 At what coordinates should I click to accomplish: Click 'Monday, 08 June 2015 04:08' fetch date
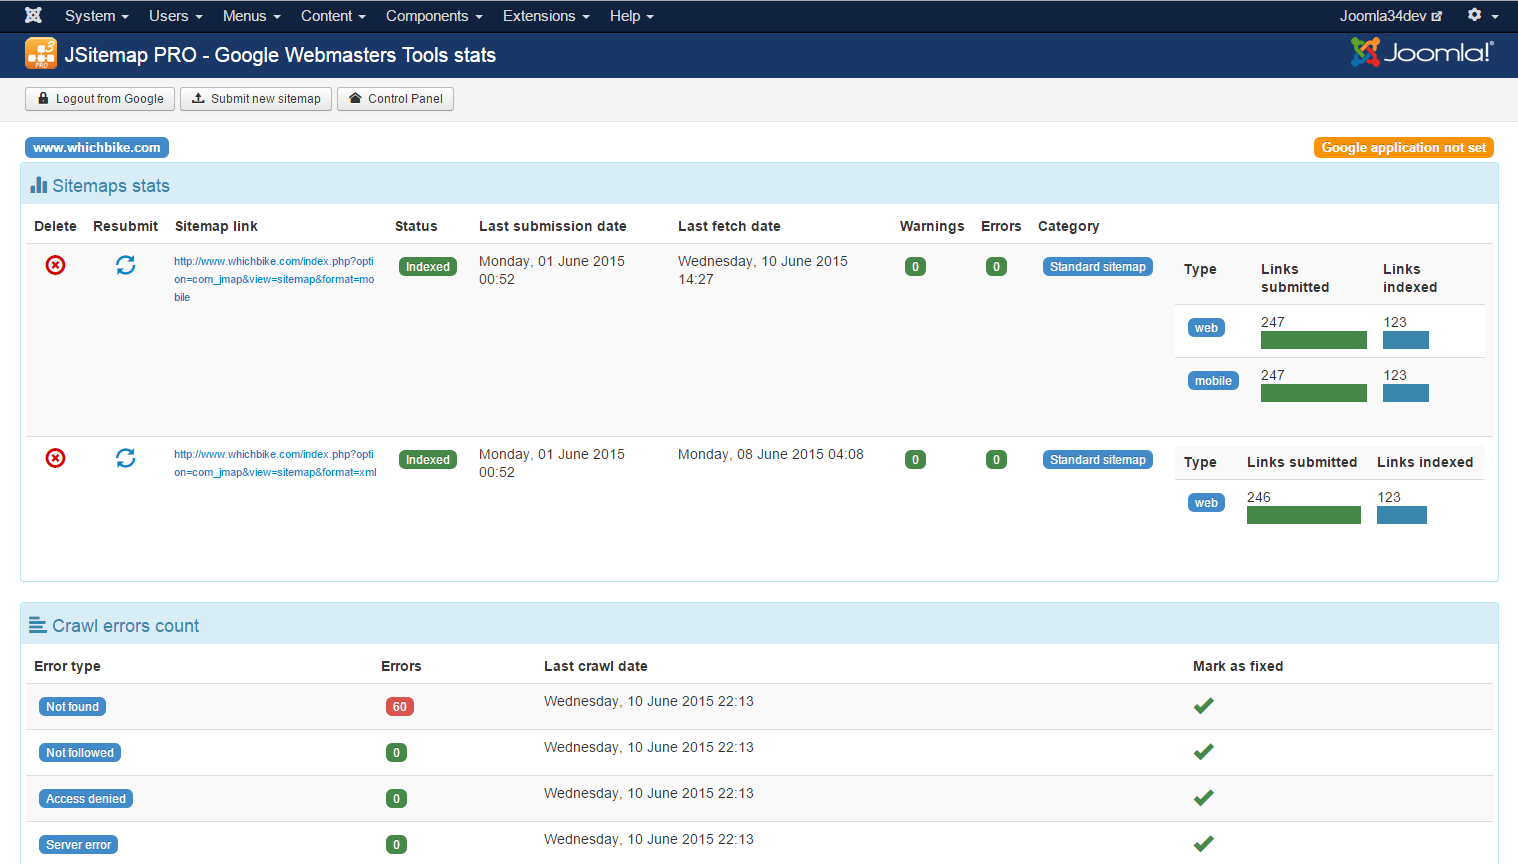[771, 454]
